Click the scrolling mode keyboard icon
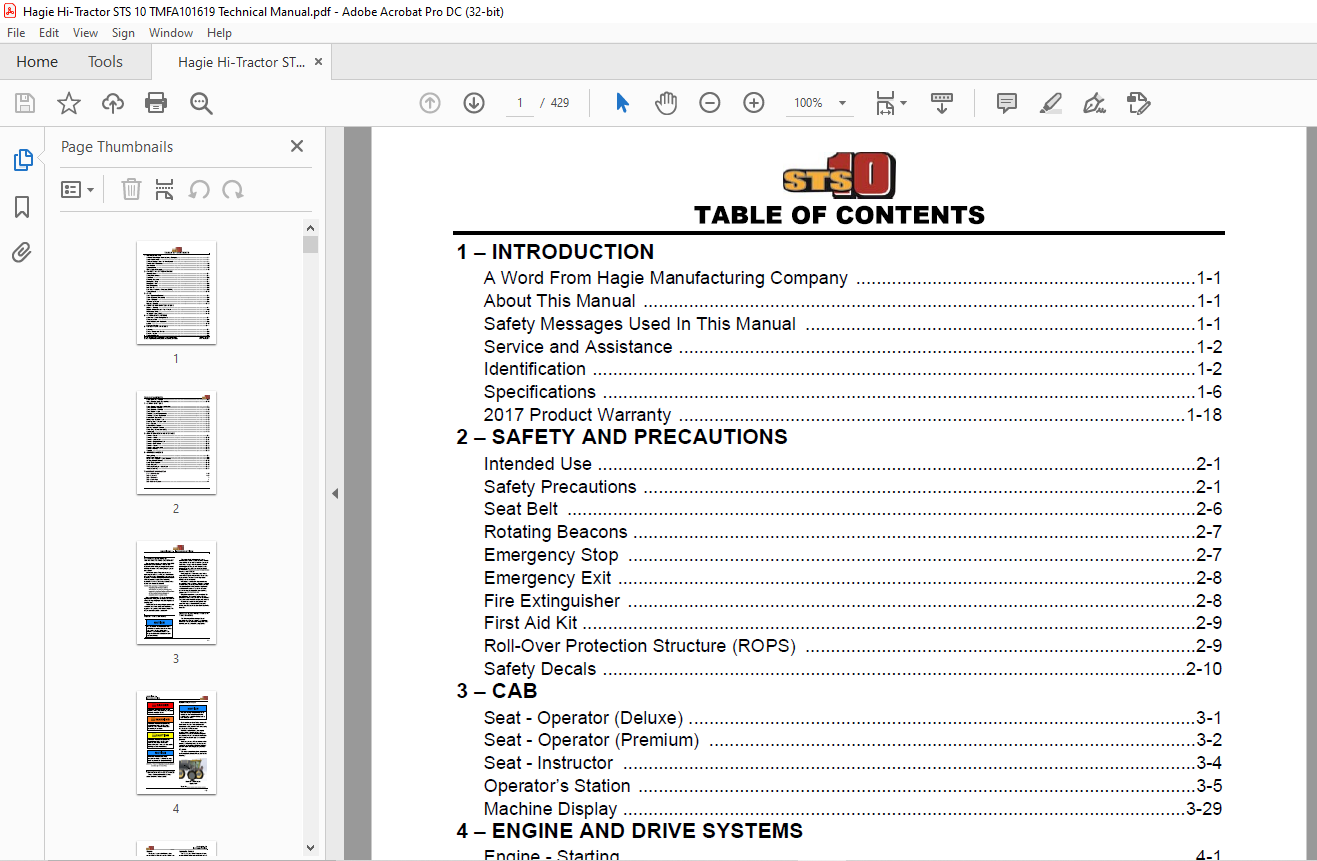This screenshot has height=861, width=1317. tap(941, 103)
